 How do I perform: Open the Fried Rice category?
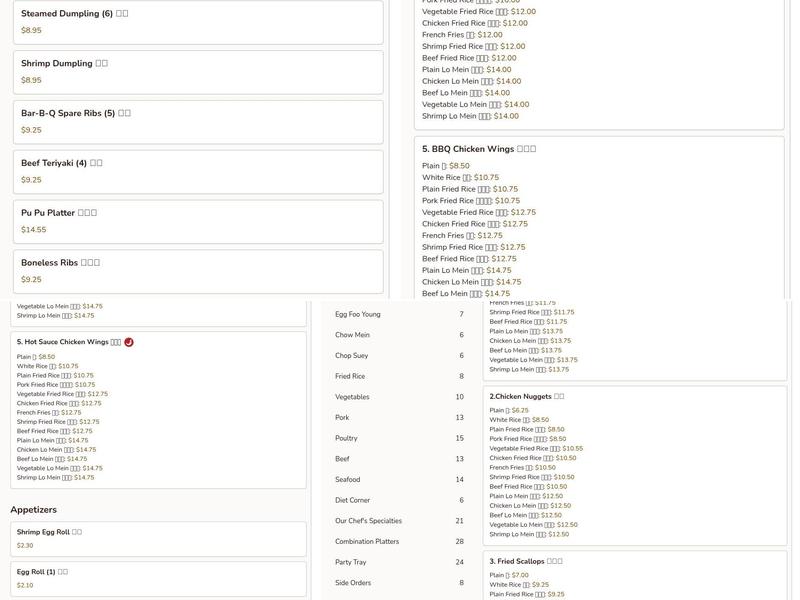point(399,376)
